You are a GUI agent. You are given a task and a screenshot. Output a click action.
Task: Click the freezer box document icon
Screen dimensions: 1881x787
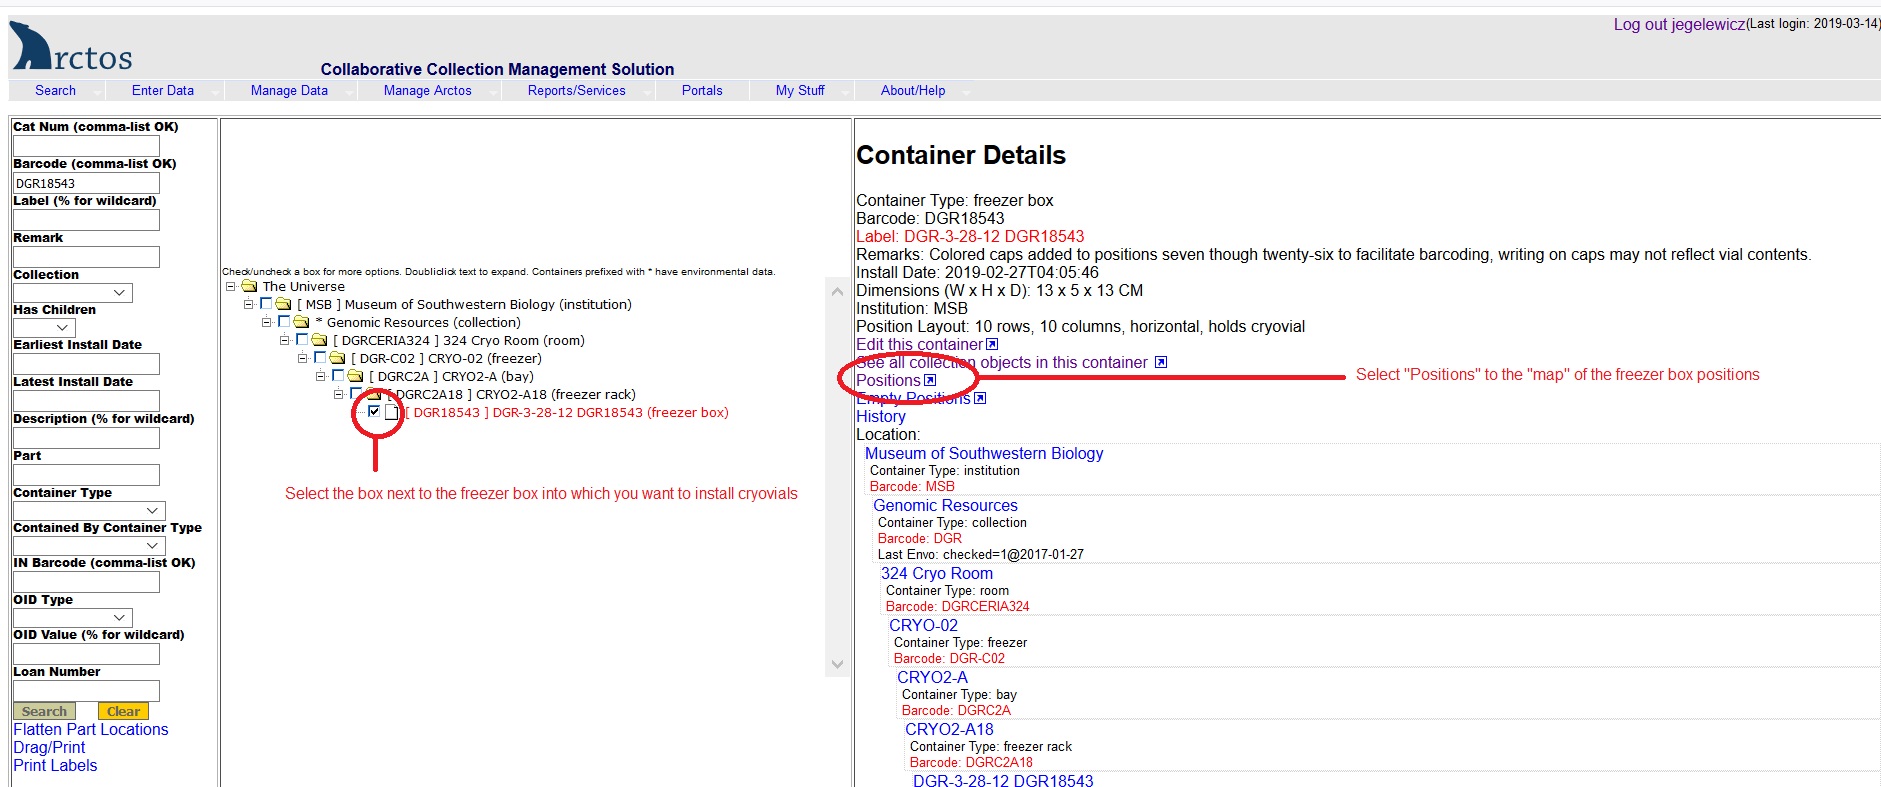392,412
